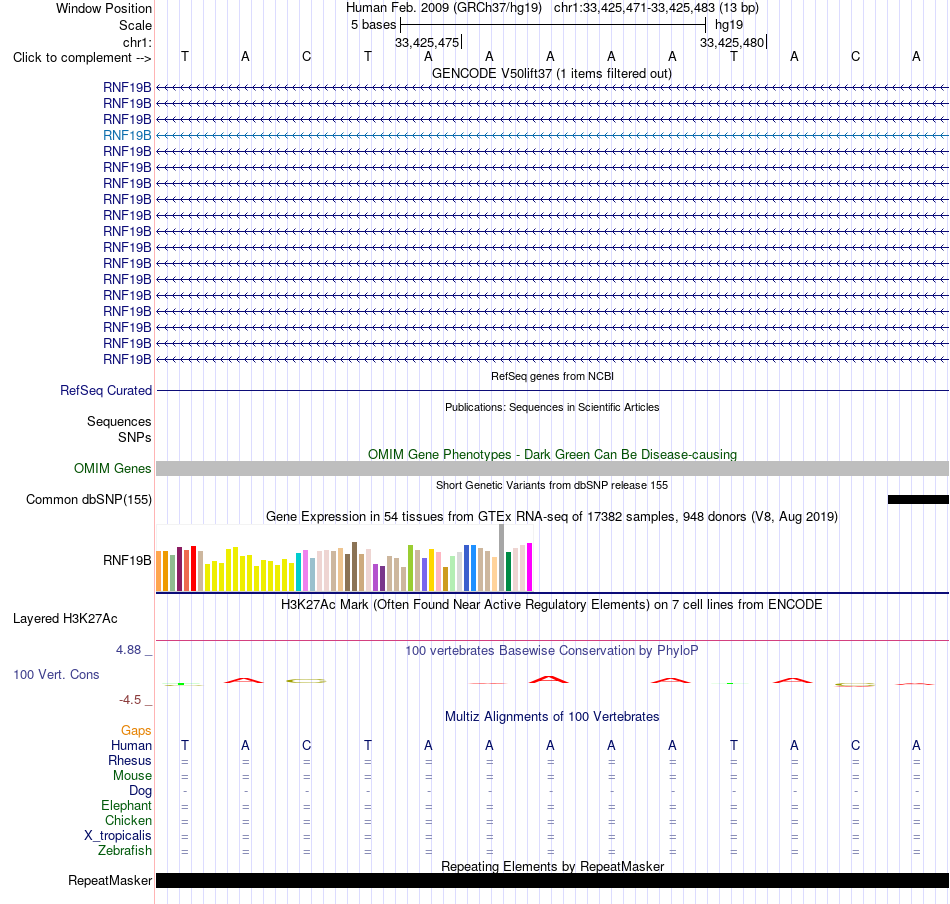Click the SNPs subtrack label
Viewport: 950px width, 904px height.
tap(135, 437)
